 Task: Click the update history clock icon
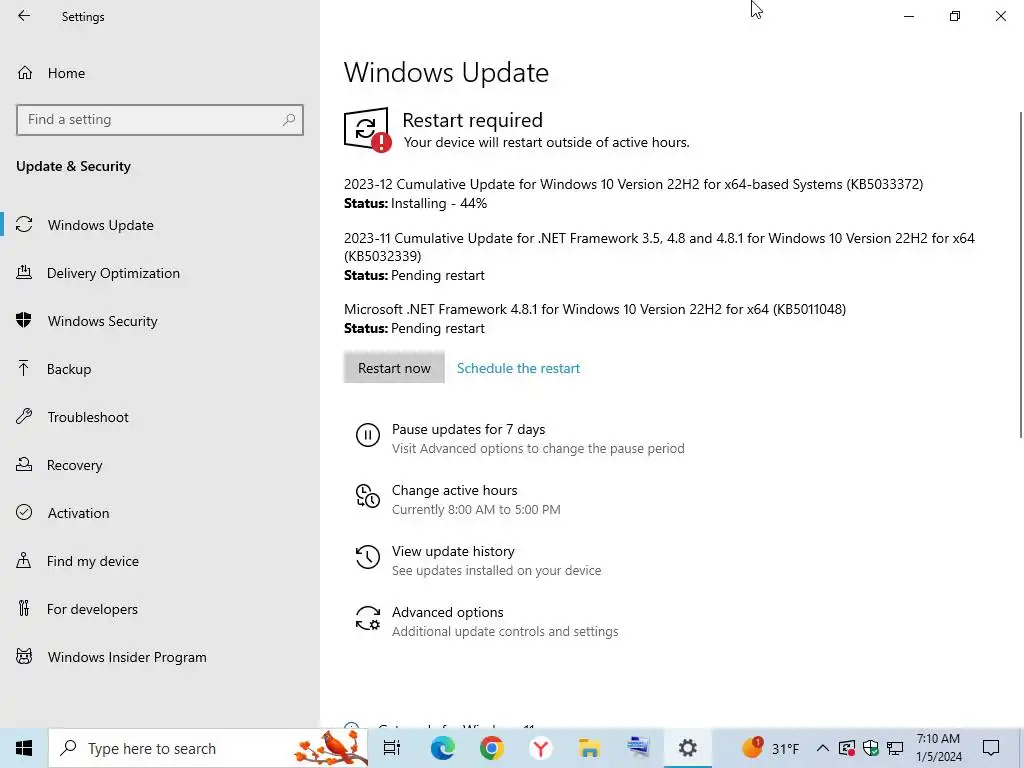pos(368,557)
